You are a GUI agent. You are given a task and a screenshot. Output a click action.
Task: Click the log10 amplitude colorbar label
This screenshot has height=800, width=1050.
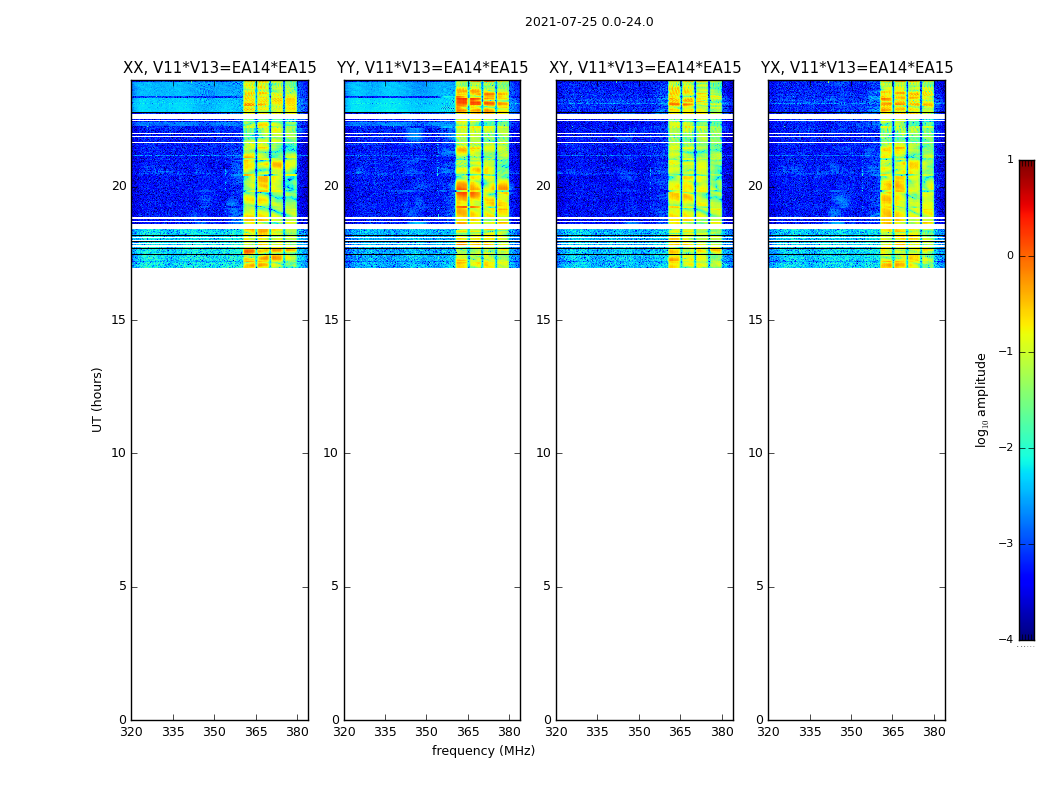(x=981, y=400)
